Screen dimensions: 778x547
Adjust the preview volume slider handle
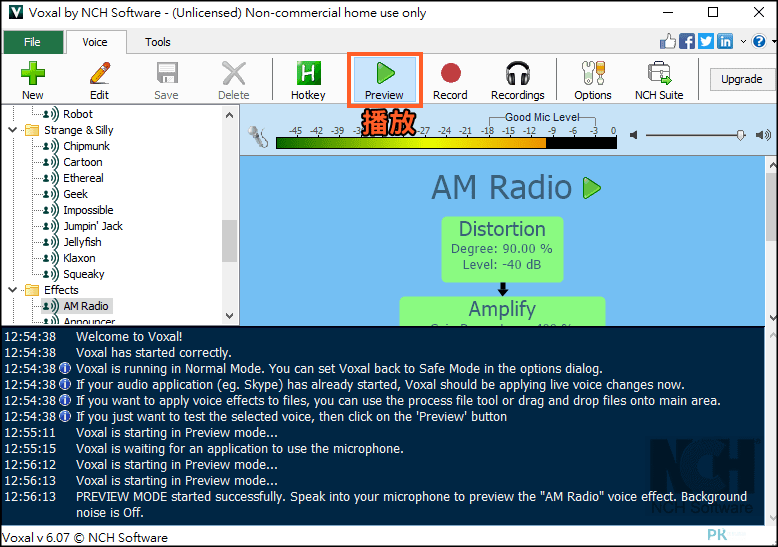740,135
